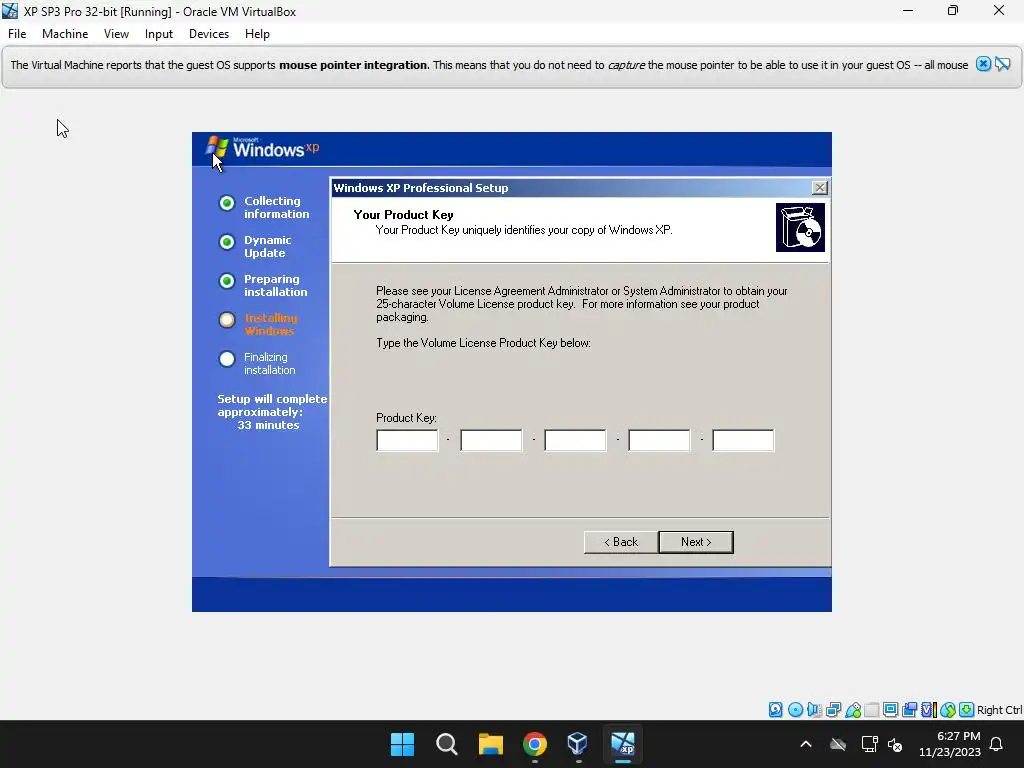Image resolution: width=1024 pixels, height=768 pixels.
Task: Click the '33 minutes' estimate text
Action: point(268,425)
